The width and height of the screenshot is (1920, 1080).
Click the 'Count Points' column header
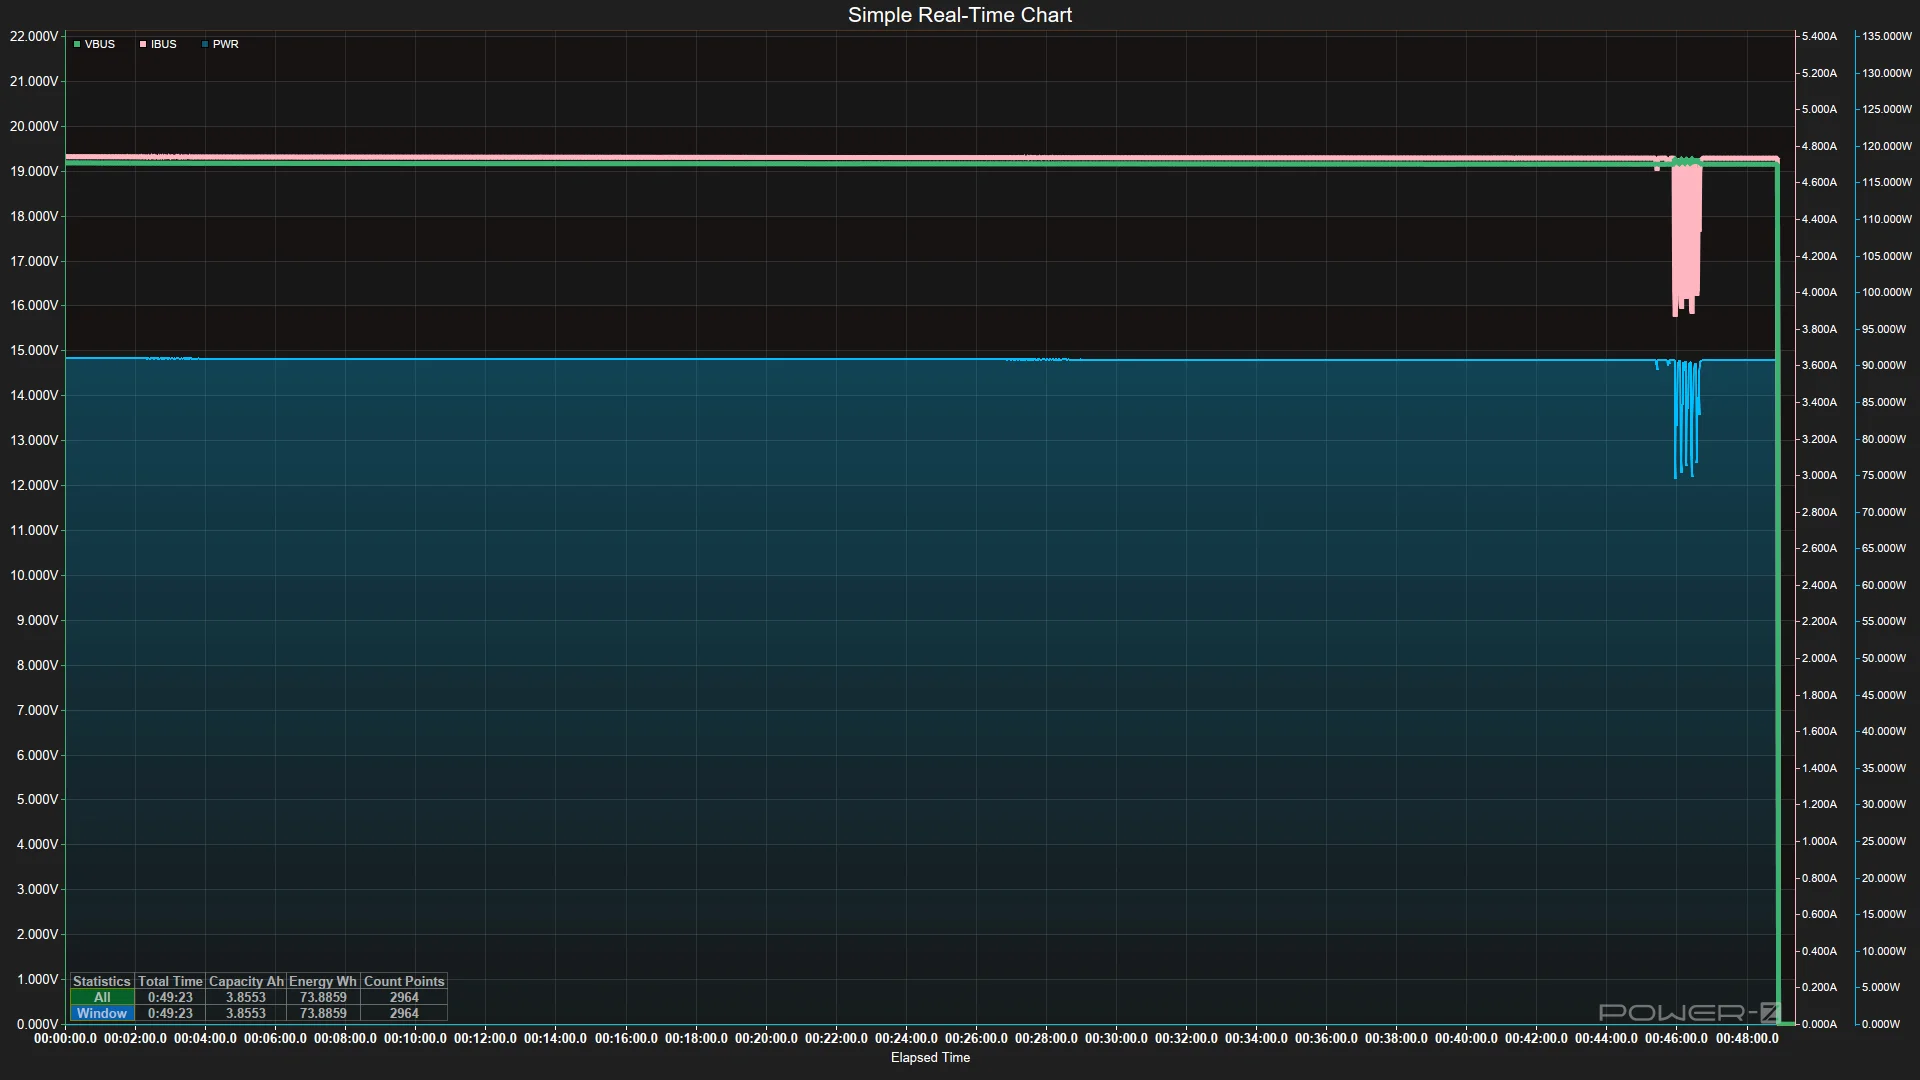coord(404,981)
